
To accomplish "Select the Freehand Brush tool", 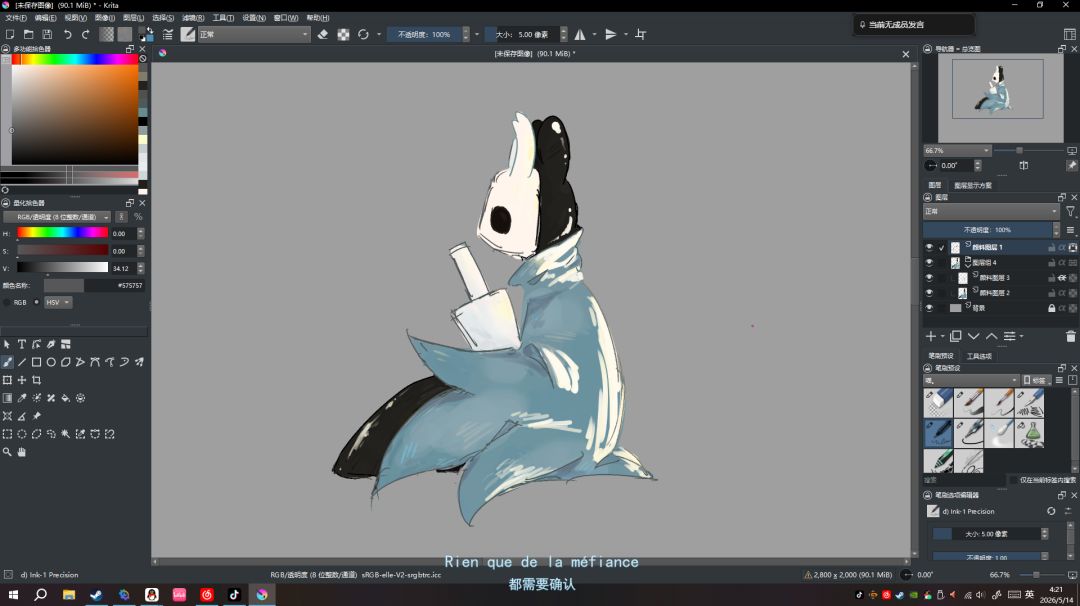I will (8, 362).
